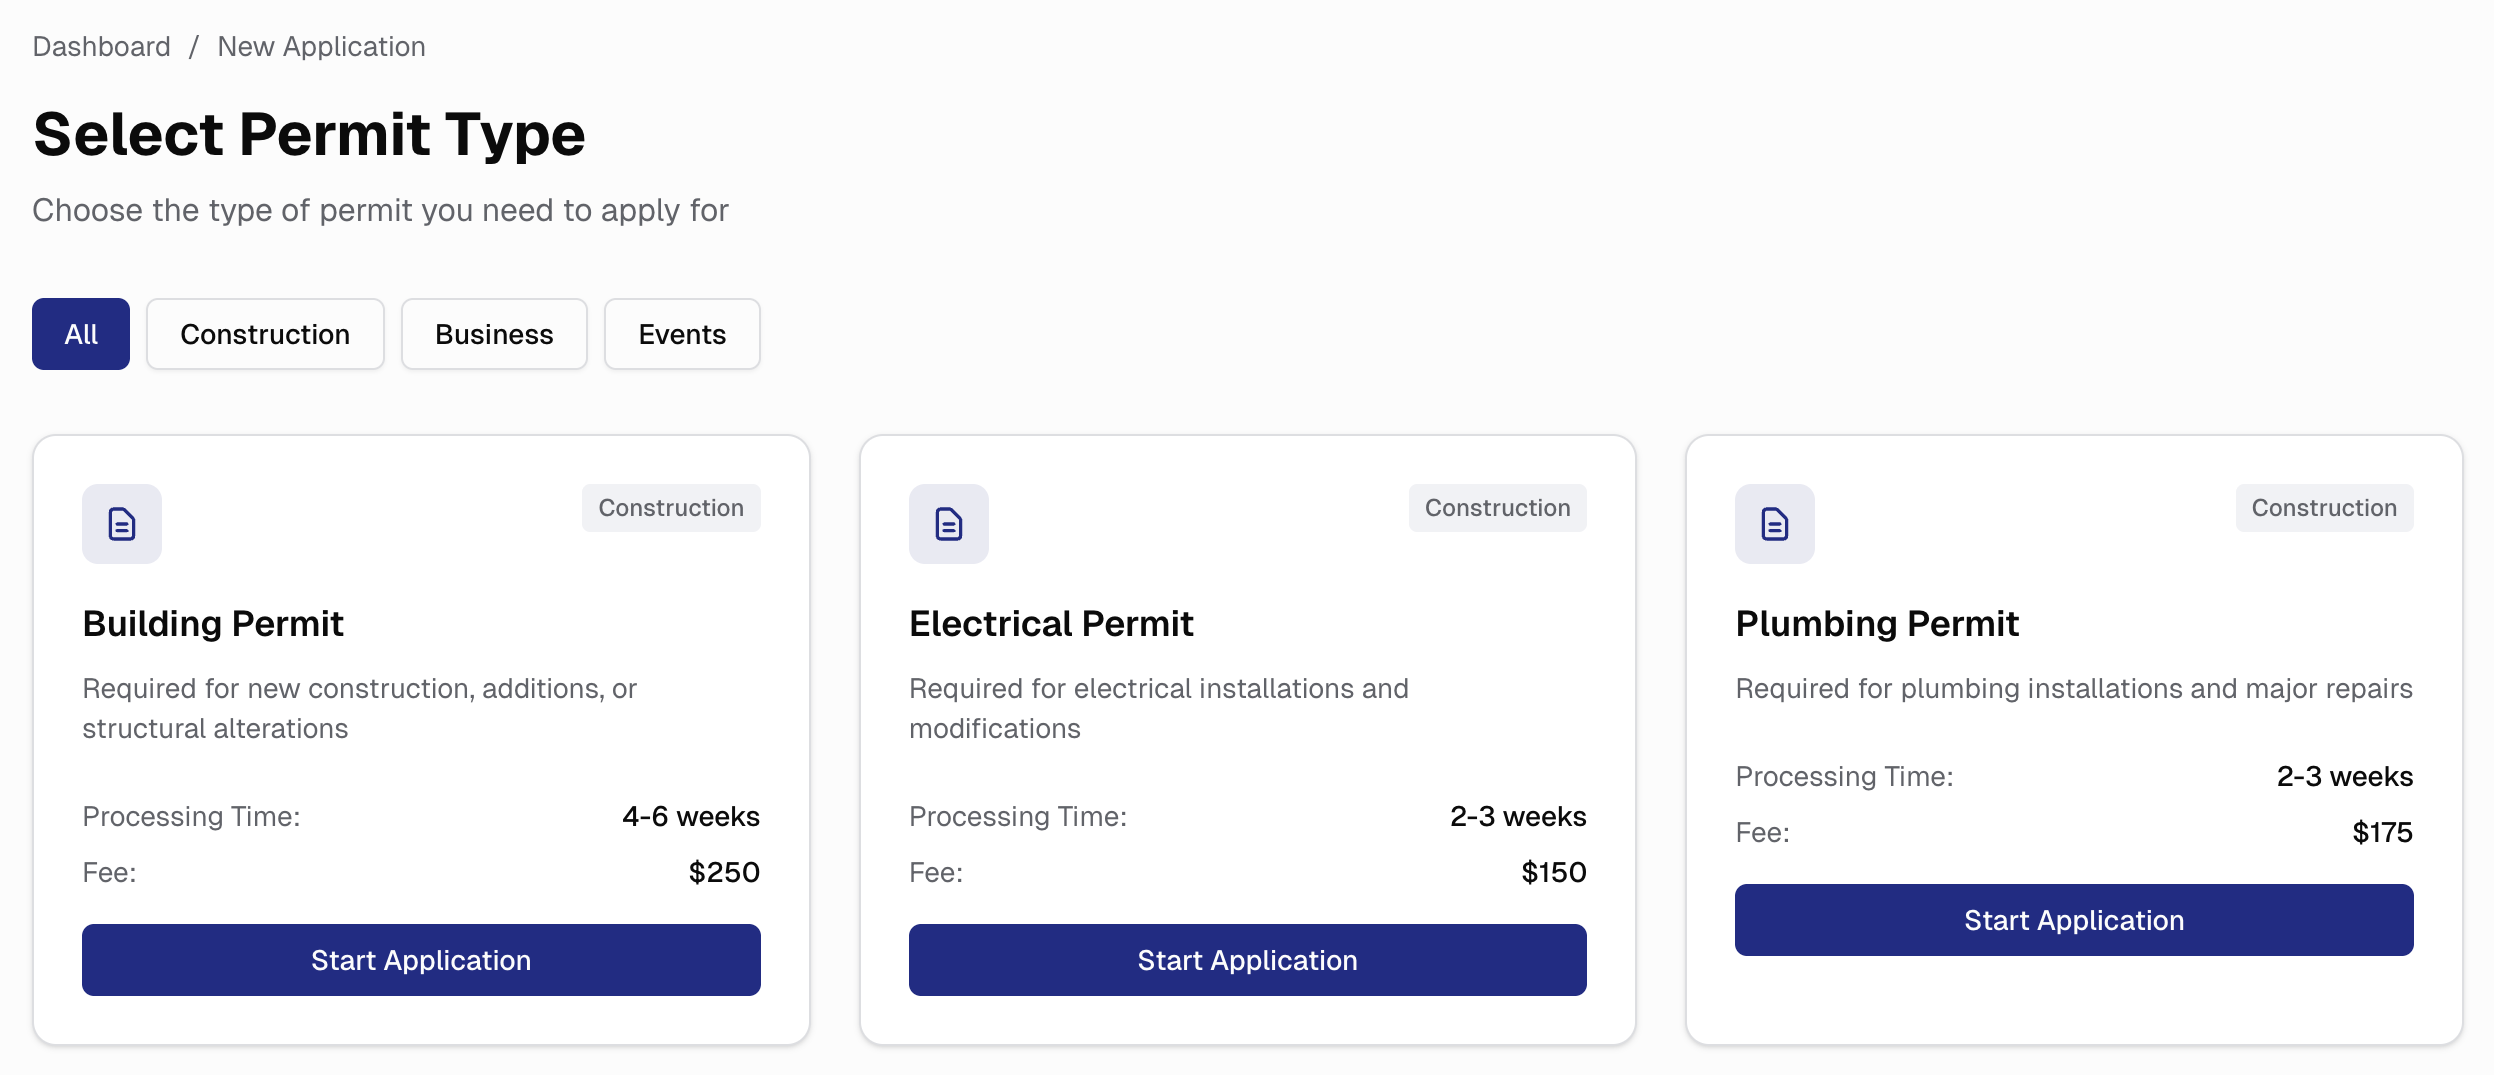Viewport: 2494px width, 1075px height.
Task: Select the Construction badge on Building Permit
Action: click(671, 507)
